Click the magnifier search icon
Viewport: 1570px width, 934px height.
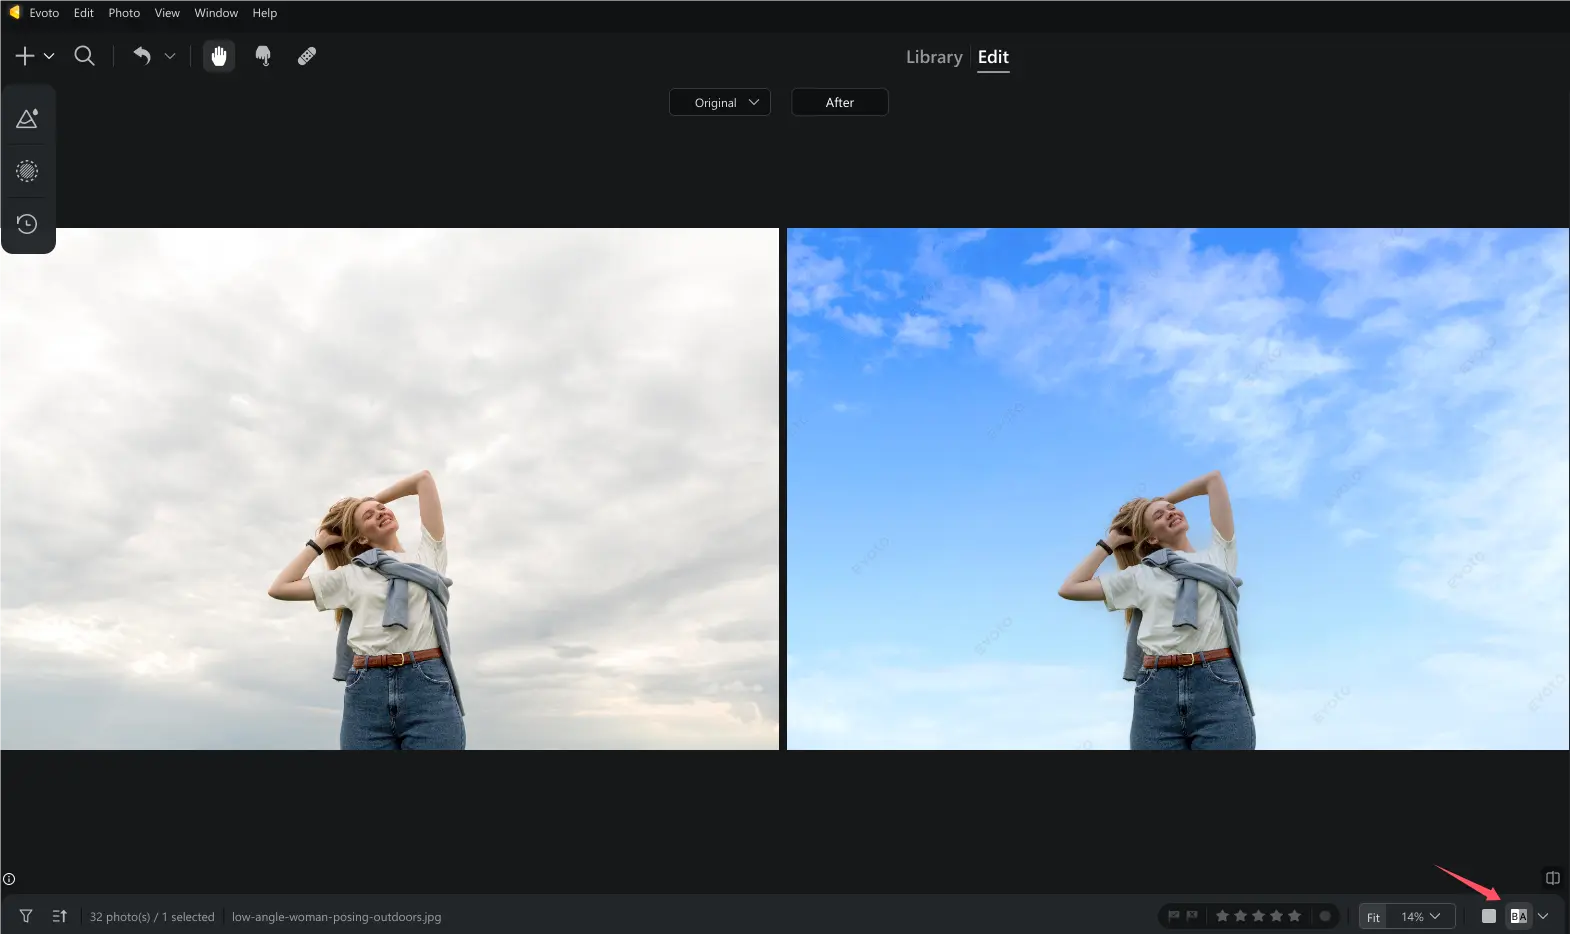(x=85, y=56)
